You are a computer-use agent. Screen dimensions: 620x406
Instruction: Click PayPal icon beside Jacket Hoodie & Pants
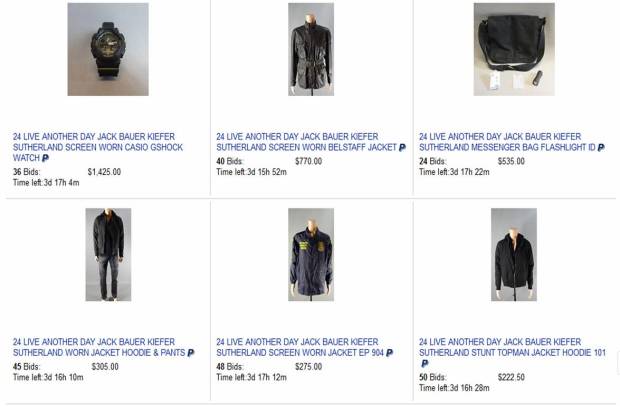pyautogui.click(x=191, y=353)
